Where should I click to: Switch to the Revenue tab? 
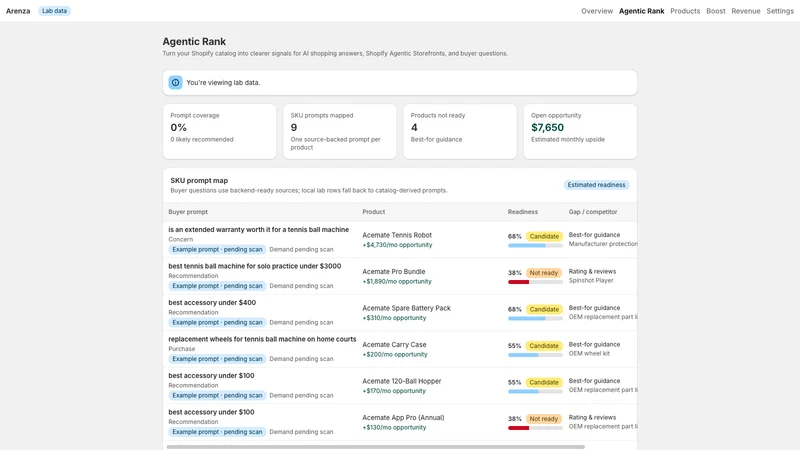[745, 11]
